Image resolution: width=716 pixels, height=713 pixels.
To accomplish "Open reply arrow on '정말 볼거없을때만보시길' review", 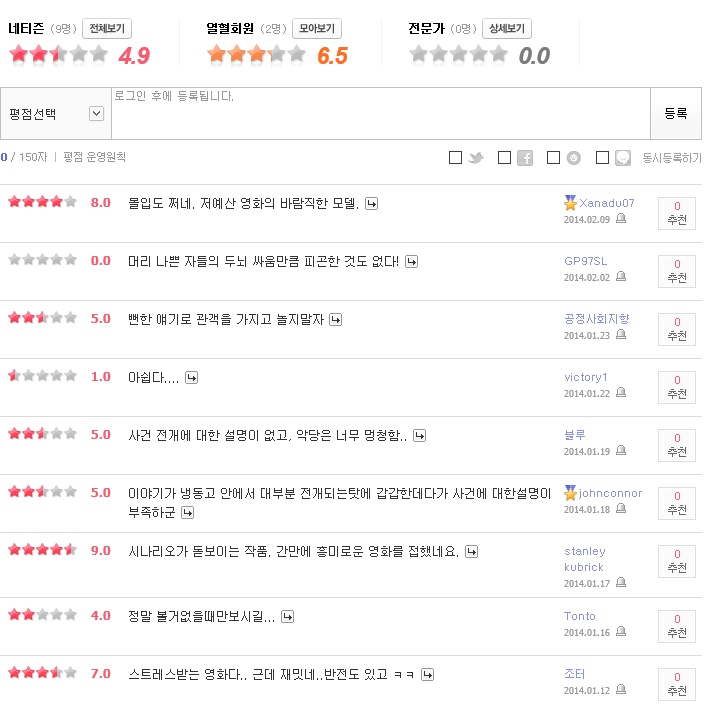I will tap(287, 616).
